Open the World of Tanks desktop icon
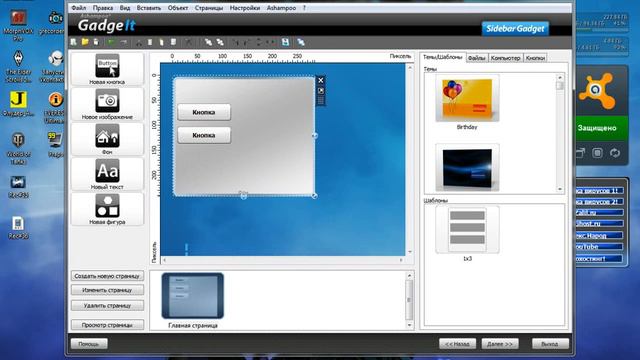Image resolution: width=640 pixels, height=360 pixels. pos(18,148)
